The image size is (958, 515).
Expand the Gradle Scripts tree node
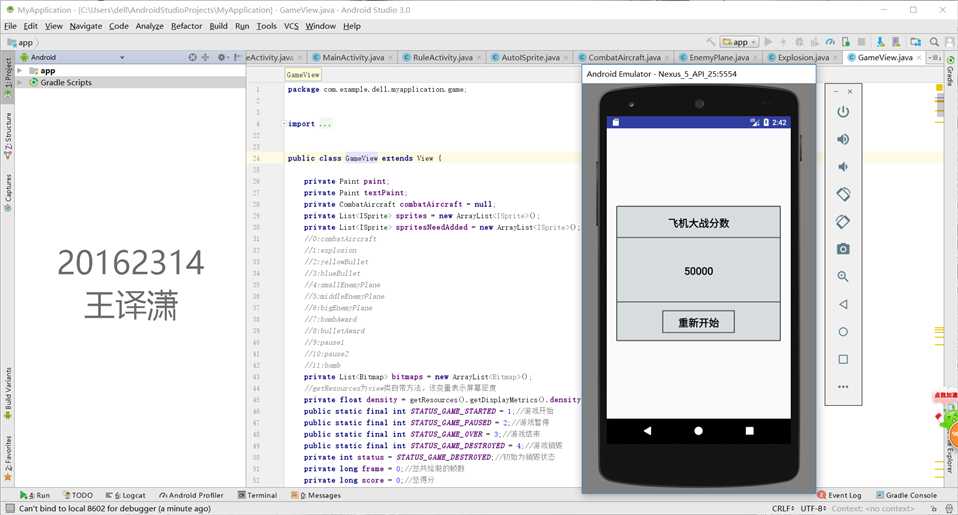(x=20, y=82)
